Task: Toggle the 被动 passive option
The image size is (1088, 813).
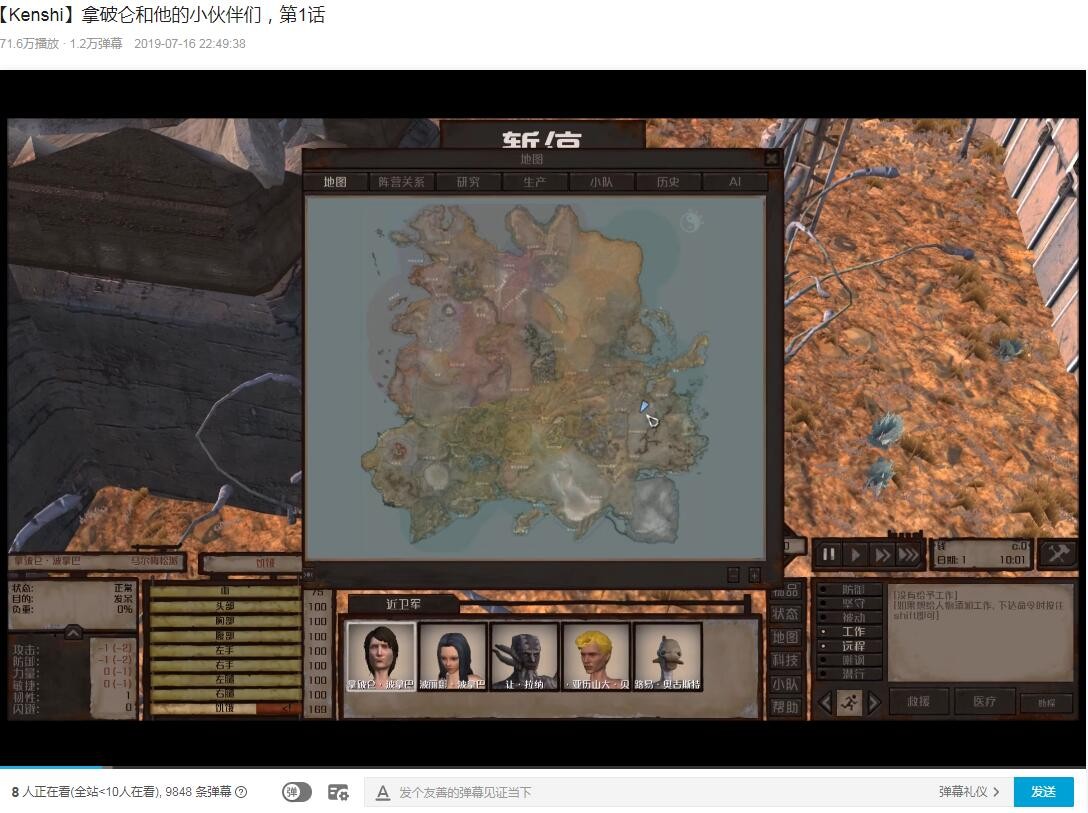Action: point(849,617)
